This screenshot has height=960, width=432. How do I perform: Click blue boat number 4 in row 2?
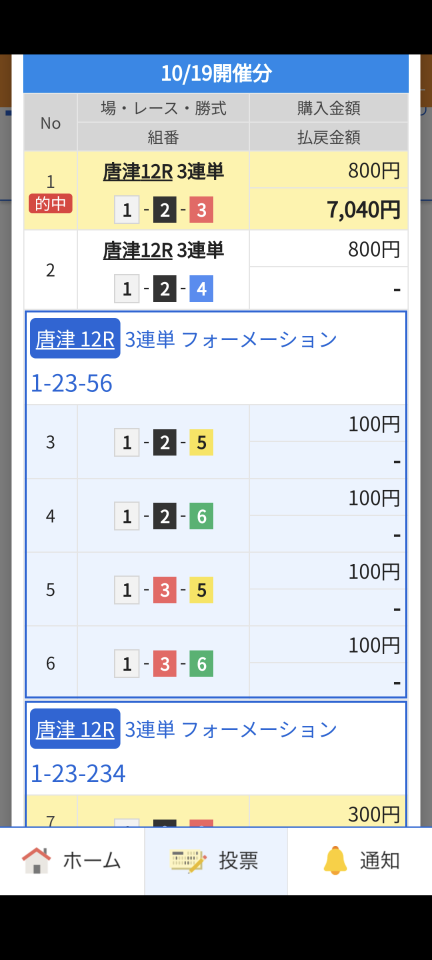201,289
